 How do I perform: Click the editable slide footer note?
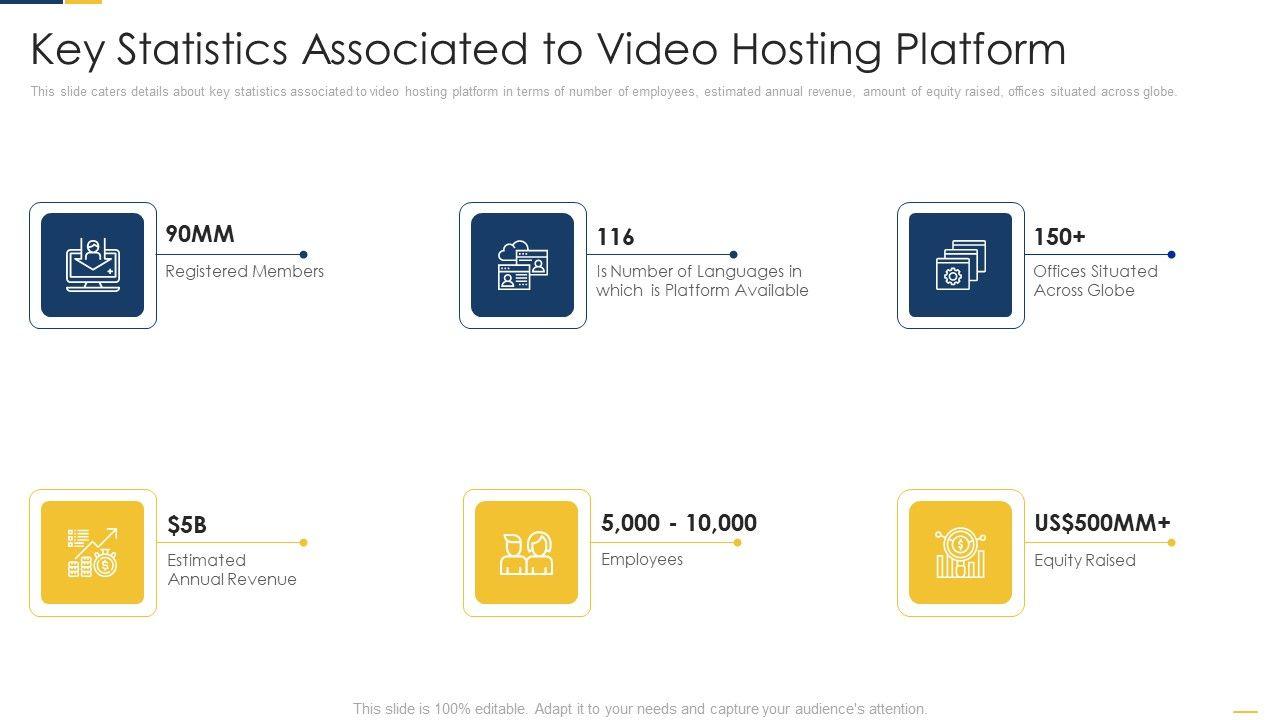click(640, 709)
